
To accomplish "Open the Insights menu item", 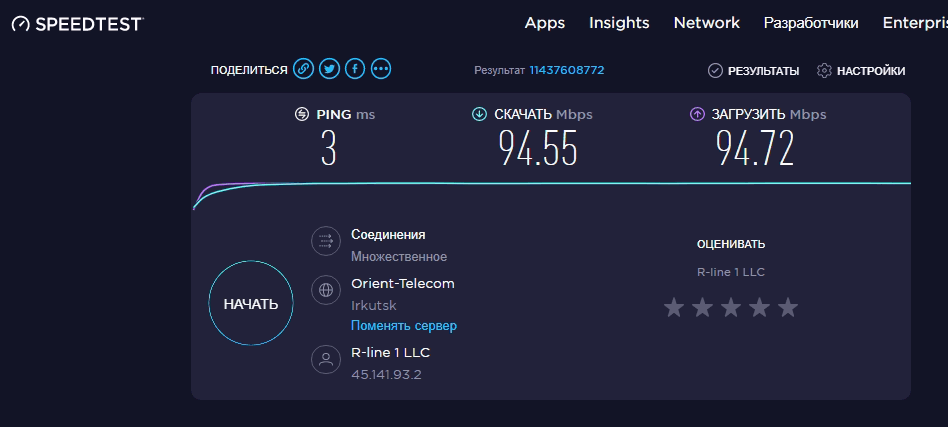I will 619,23.
